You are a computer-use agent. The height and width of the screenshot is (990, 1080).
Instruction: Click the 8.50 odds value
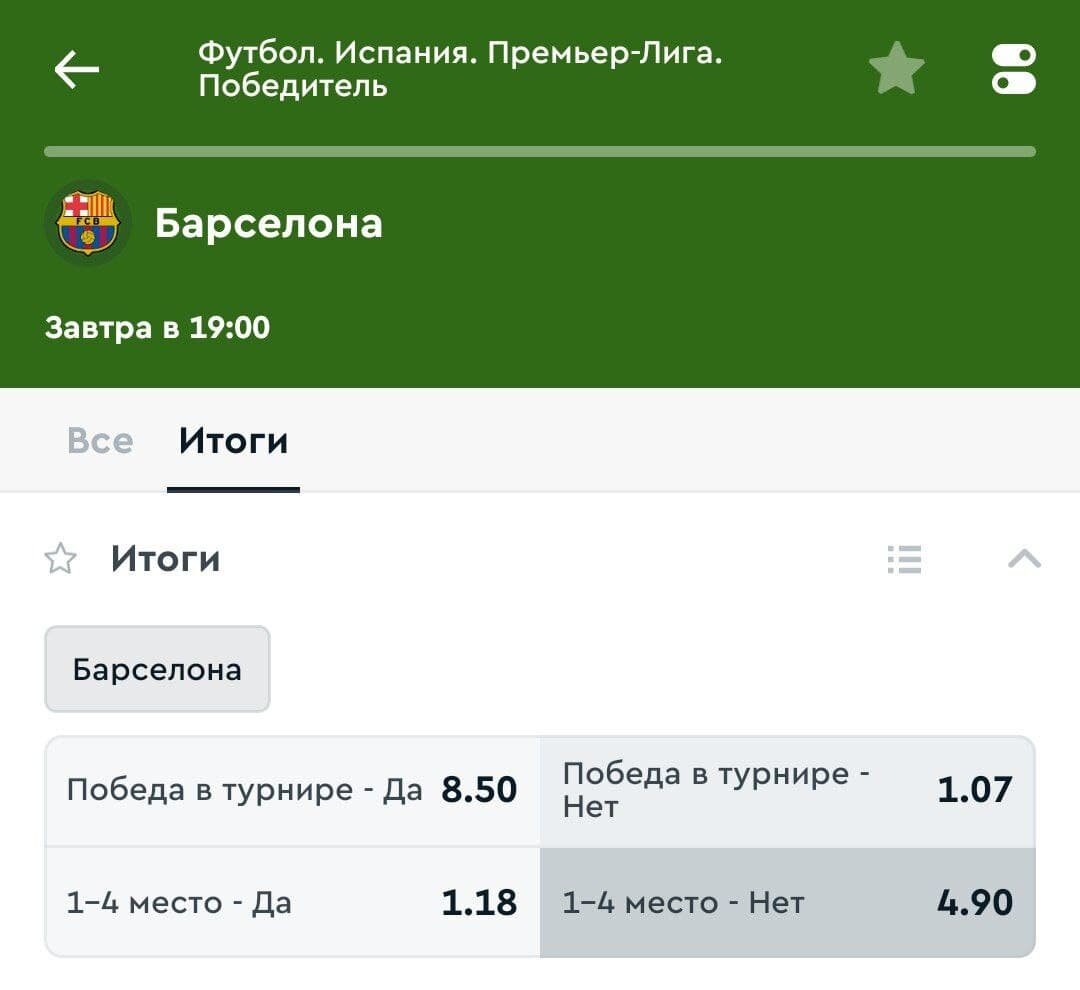(x=479, y=790)
